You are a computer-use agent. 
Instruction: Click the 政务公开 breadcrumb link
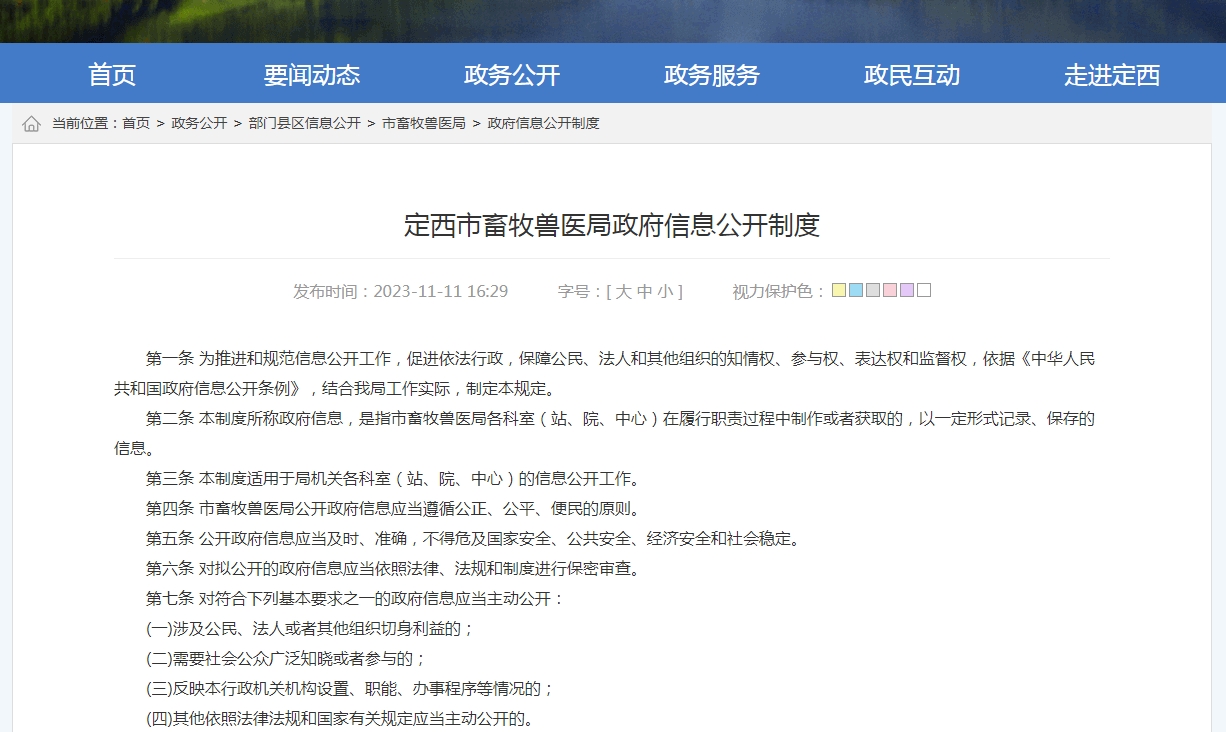(197, 124)
